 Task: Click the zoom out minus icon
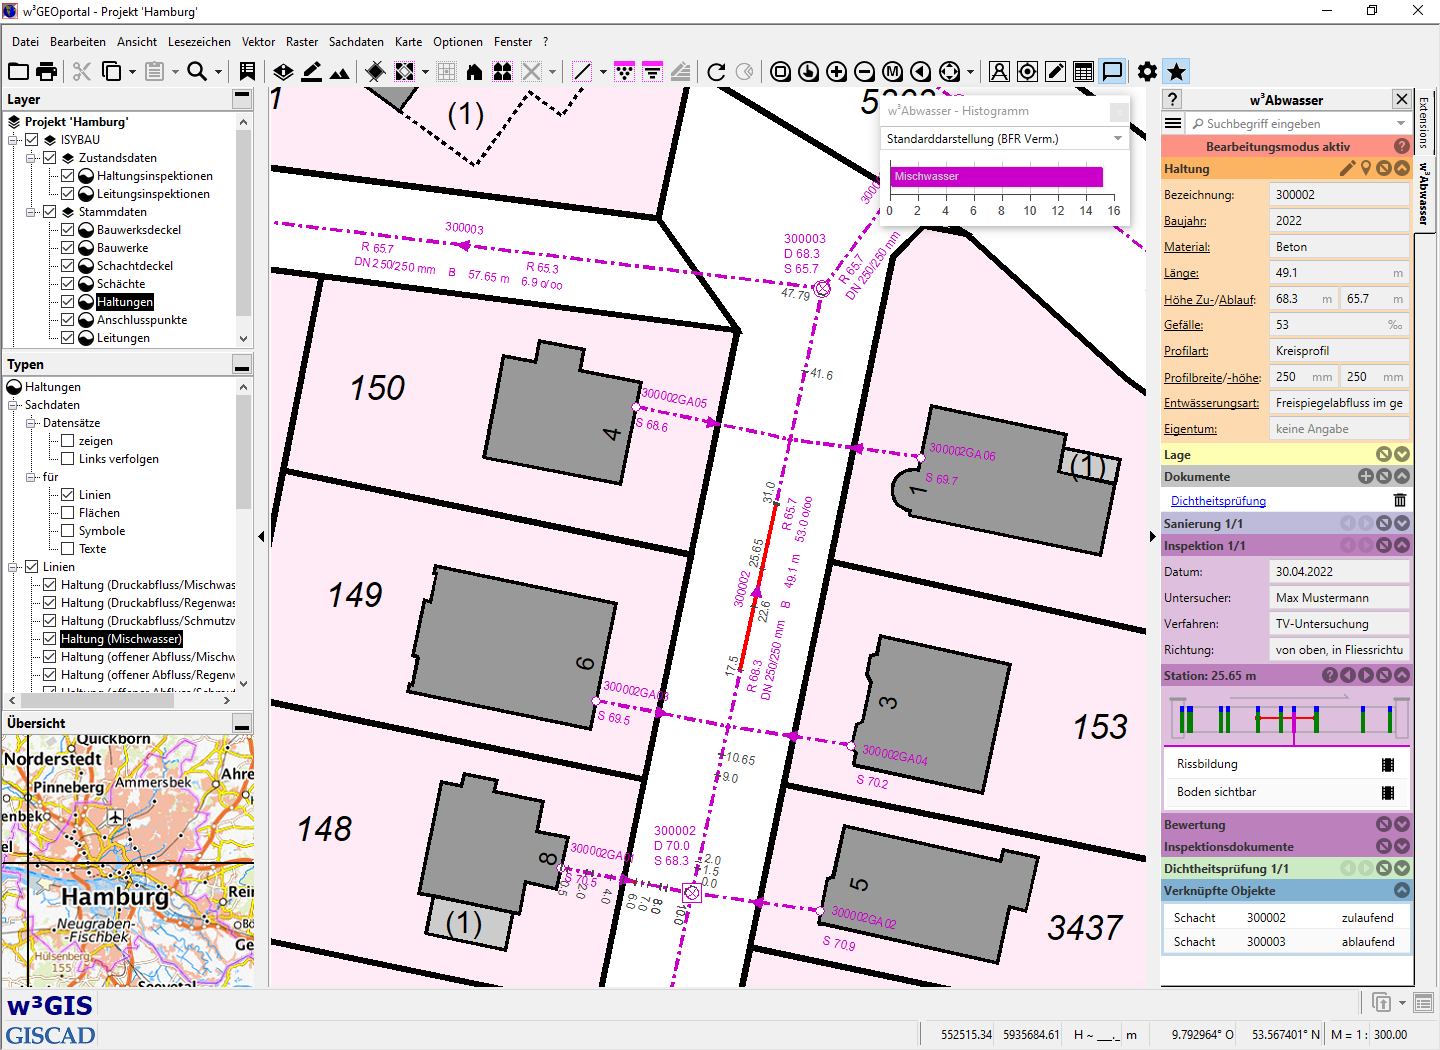pyautogui.click(x=865, y=71)
